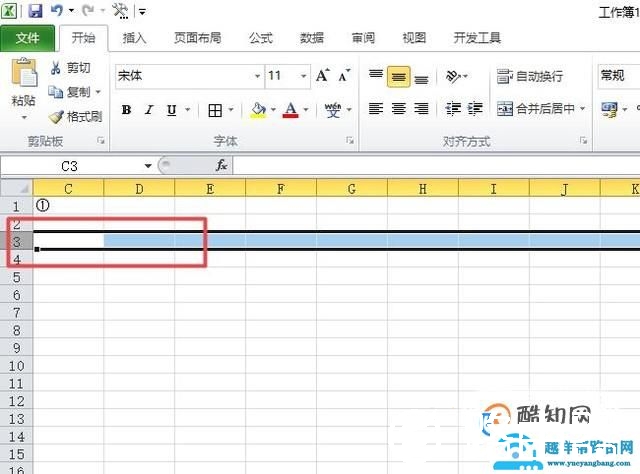Click the phonetic guide wén icon

coord(333,110)
